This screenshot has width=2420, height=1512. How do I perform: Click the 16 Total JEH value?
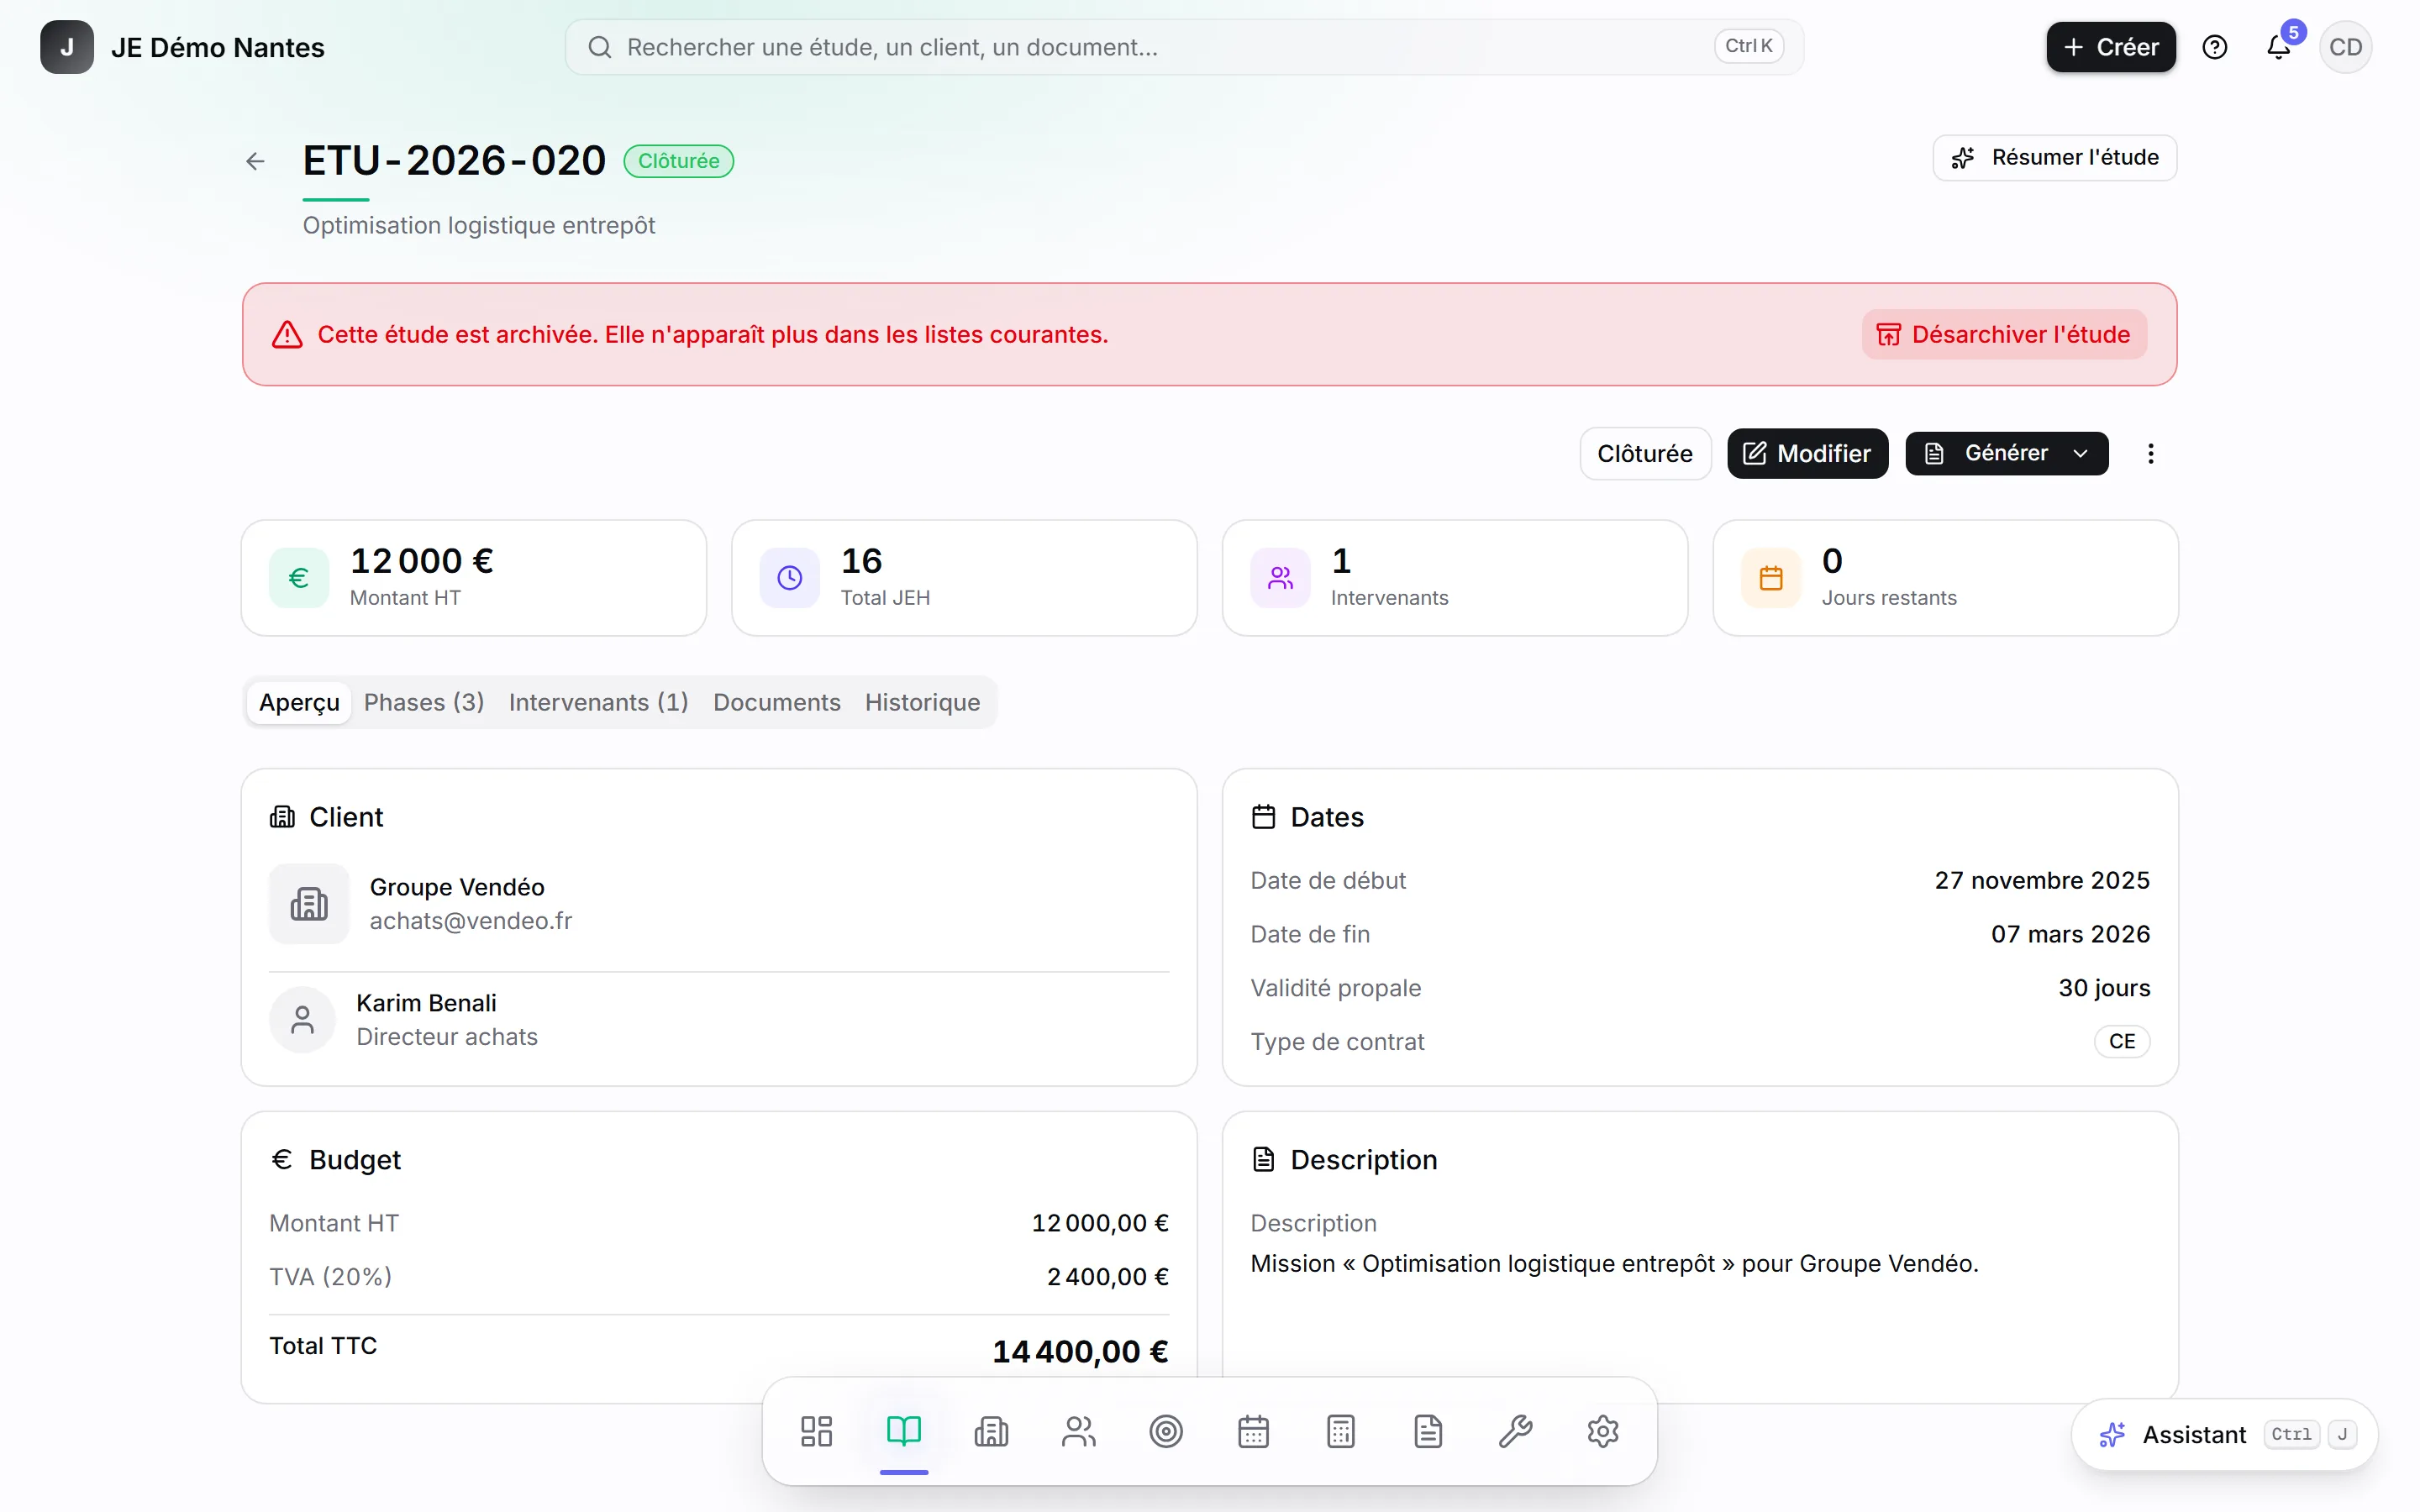point(862,561)
